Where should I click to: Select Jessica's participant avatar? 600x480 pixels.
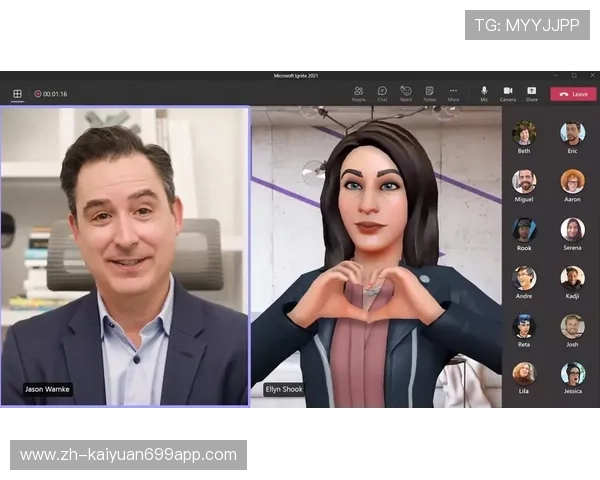tap(572, 374)
